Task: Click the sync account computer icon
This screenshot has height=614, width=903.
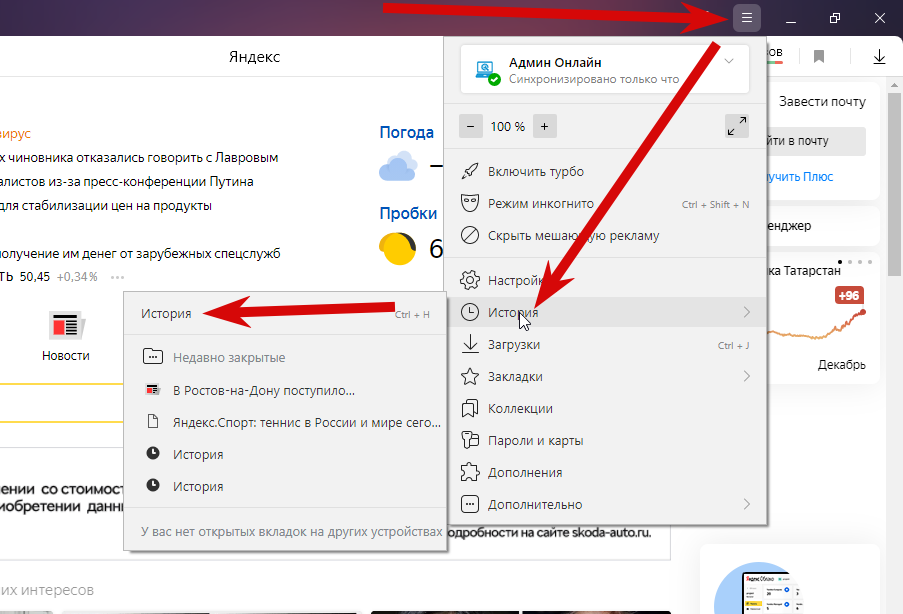Action: click(487, 72)
